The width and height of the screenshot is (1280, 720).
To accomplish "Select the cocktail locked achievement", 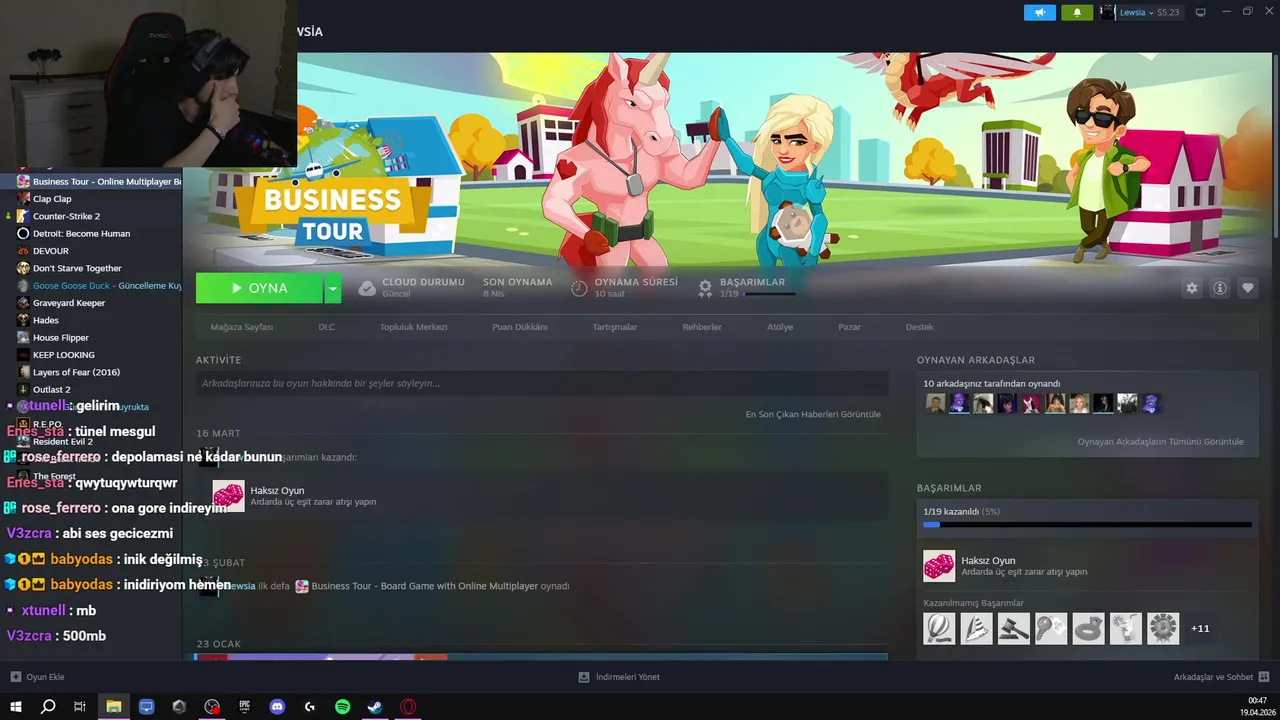I will pos(1126,628).
